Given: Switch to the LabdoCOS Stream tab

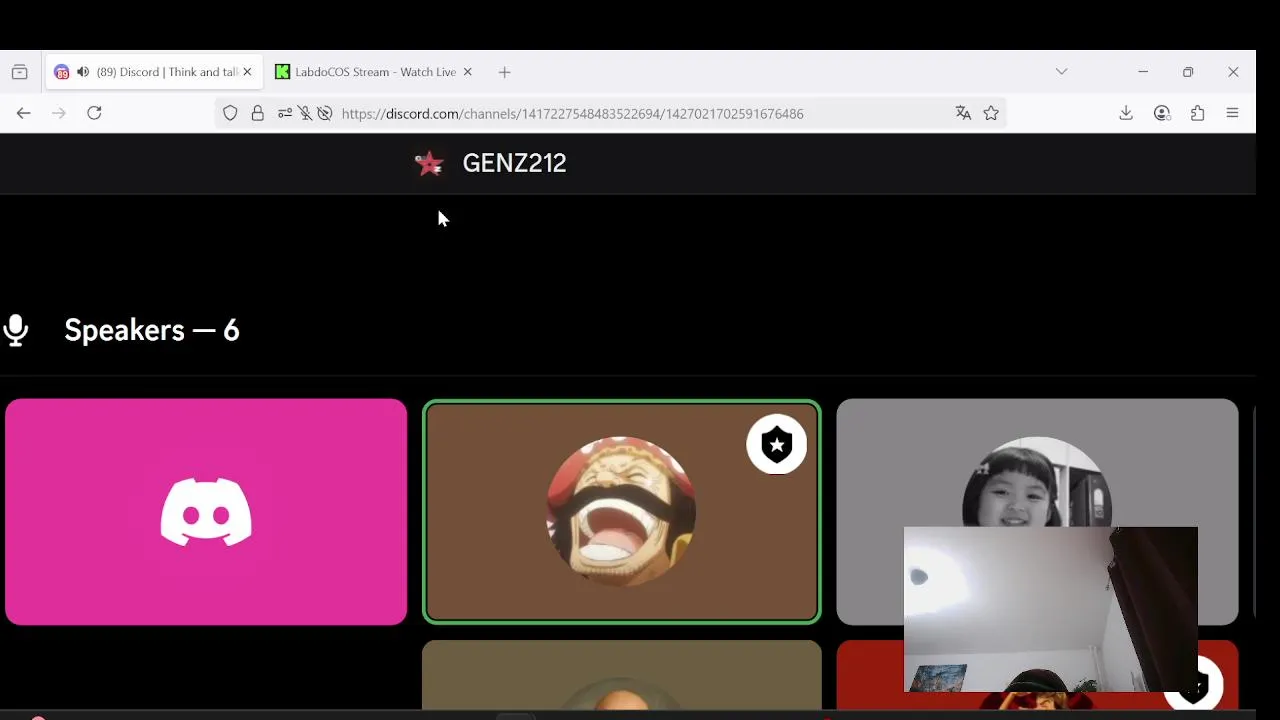Looking at the screenshot, I should [373, 72].
